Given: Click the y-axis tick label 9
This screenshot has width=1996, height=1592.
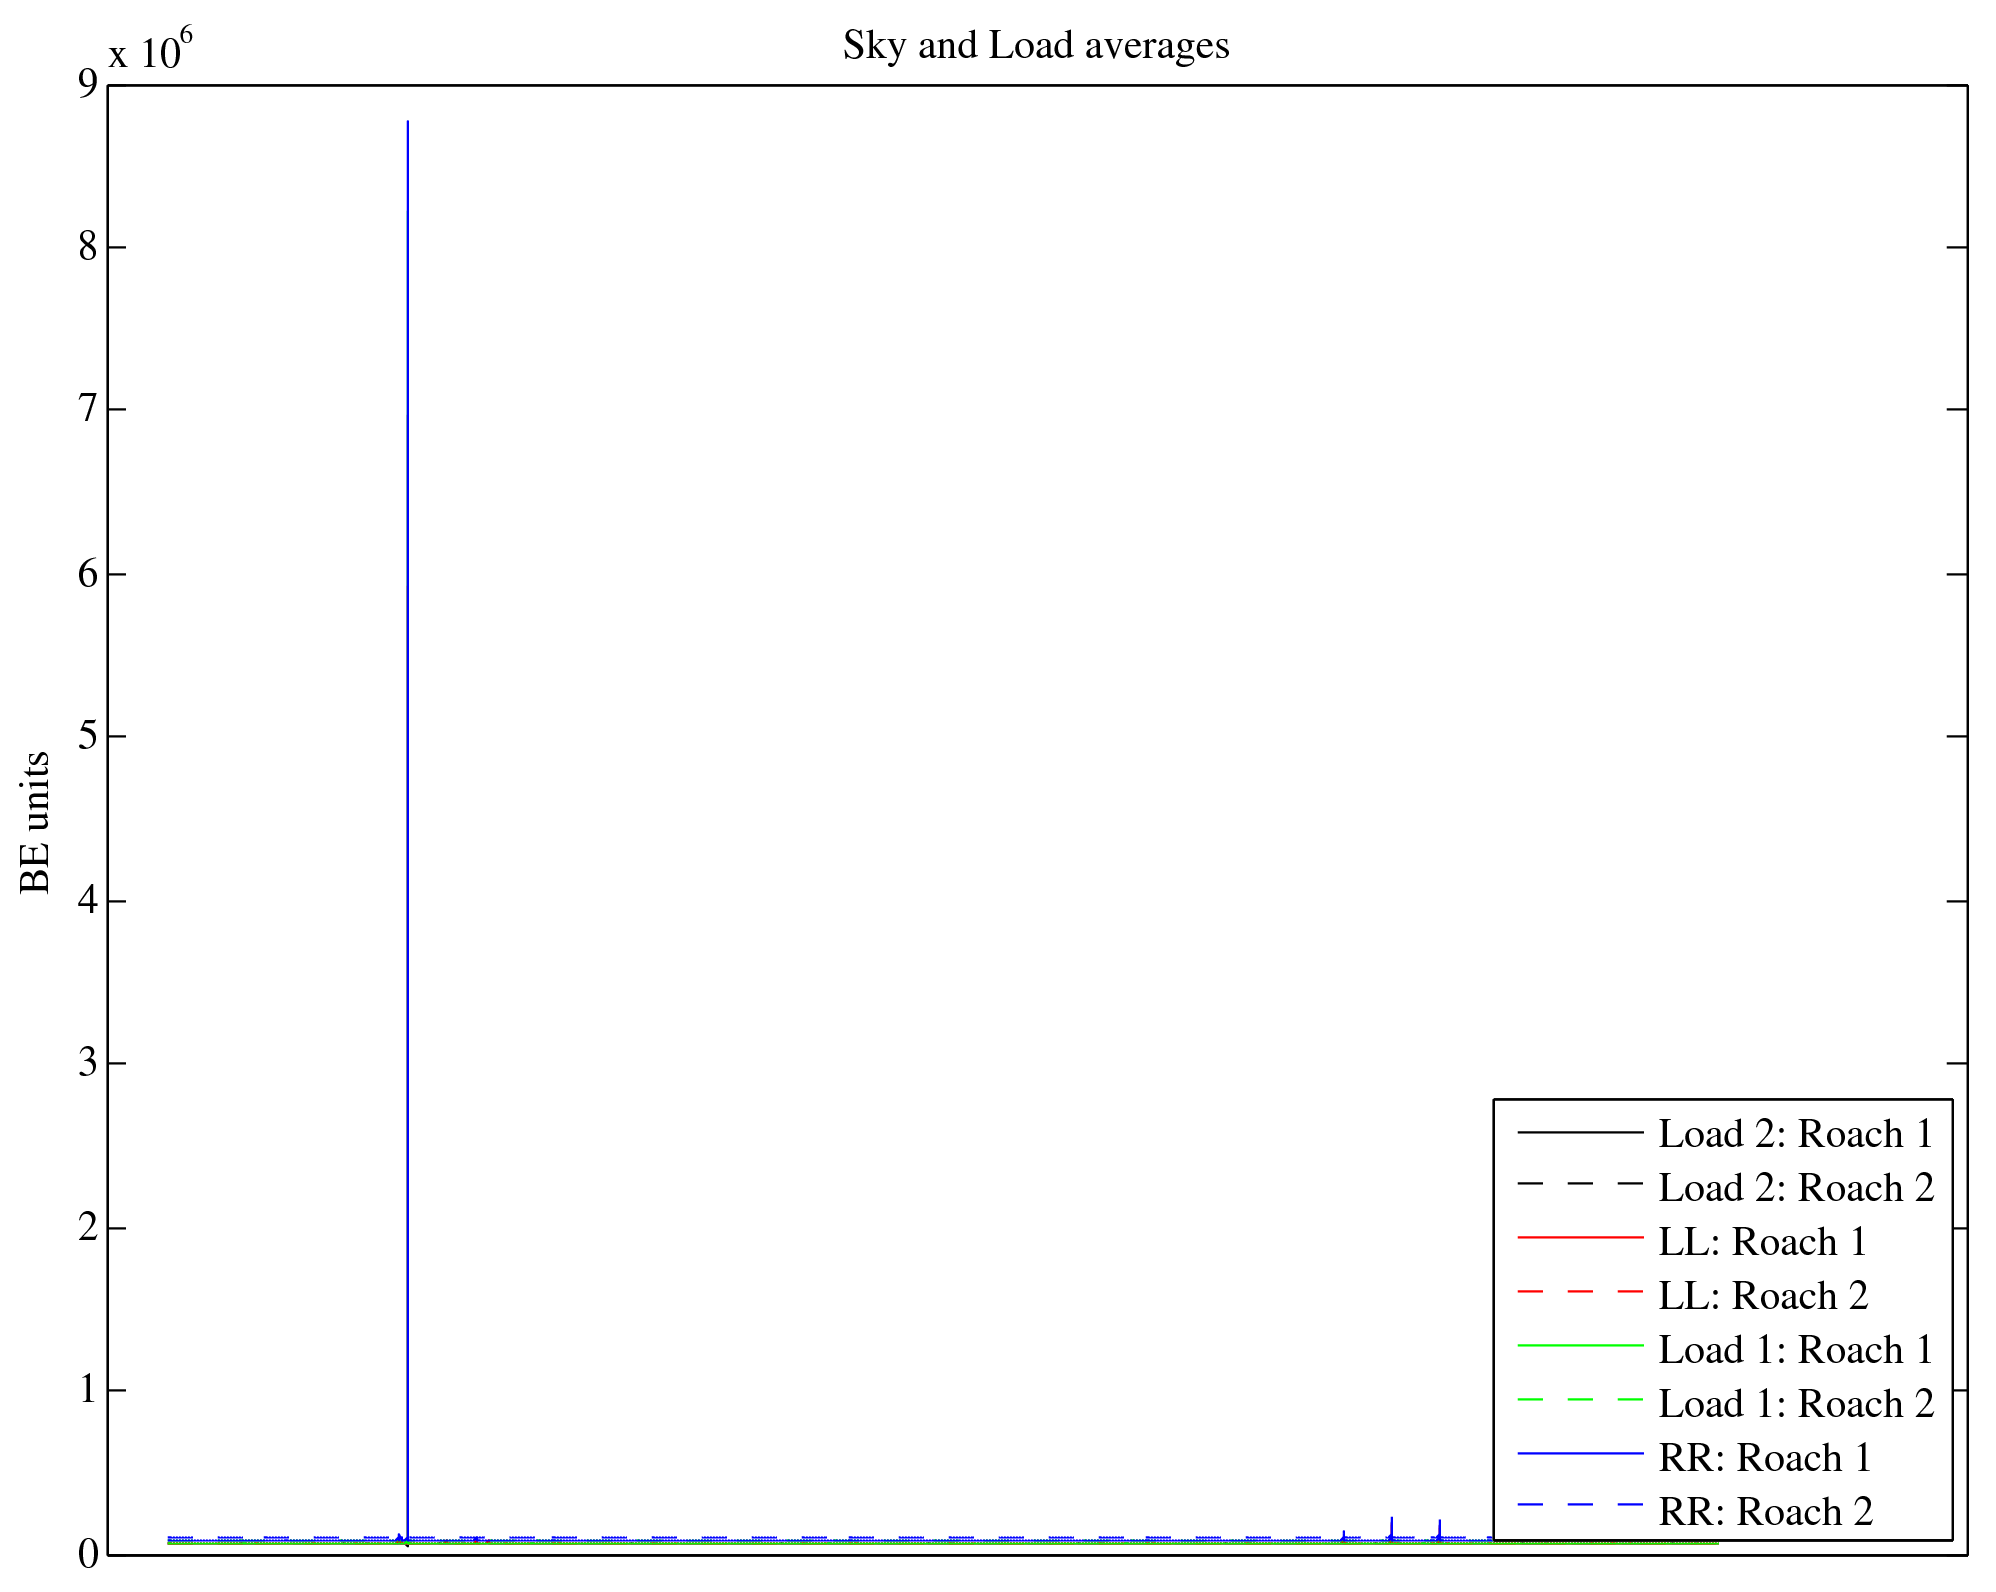Looking at the screenshot, I should coord(88,85).
